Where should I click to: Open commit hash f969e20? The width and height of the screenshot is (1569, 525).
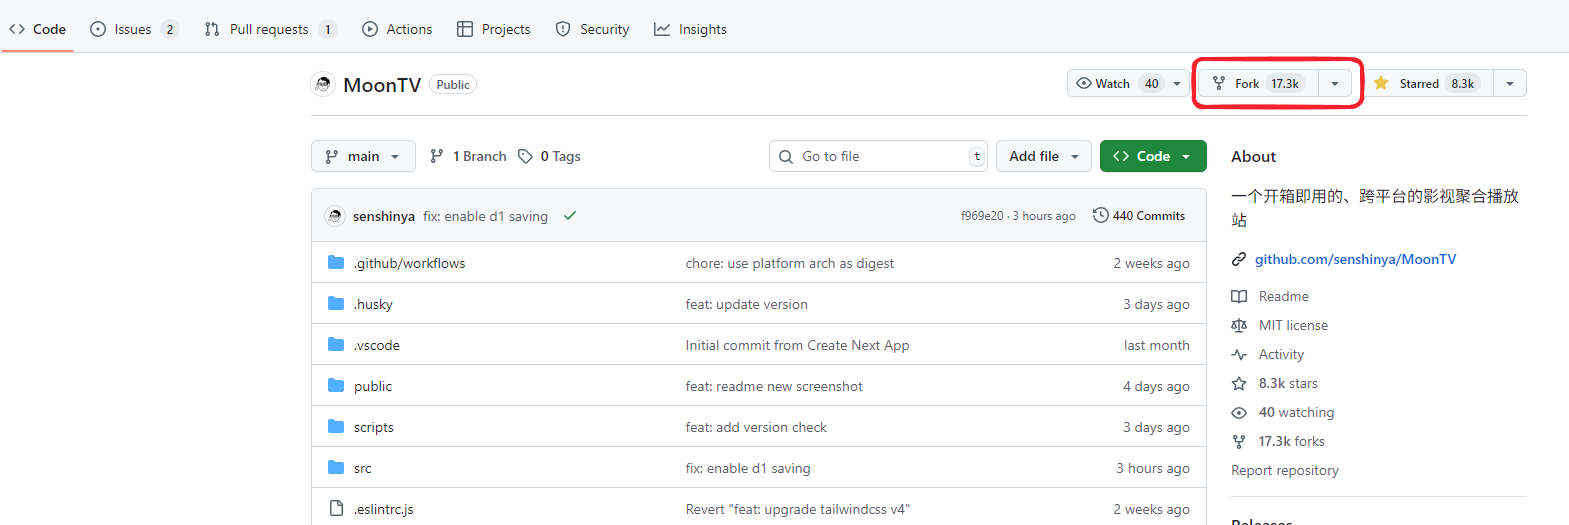point(982,216)
